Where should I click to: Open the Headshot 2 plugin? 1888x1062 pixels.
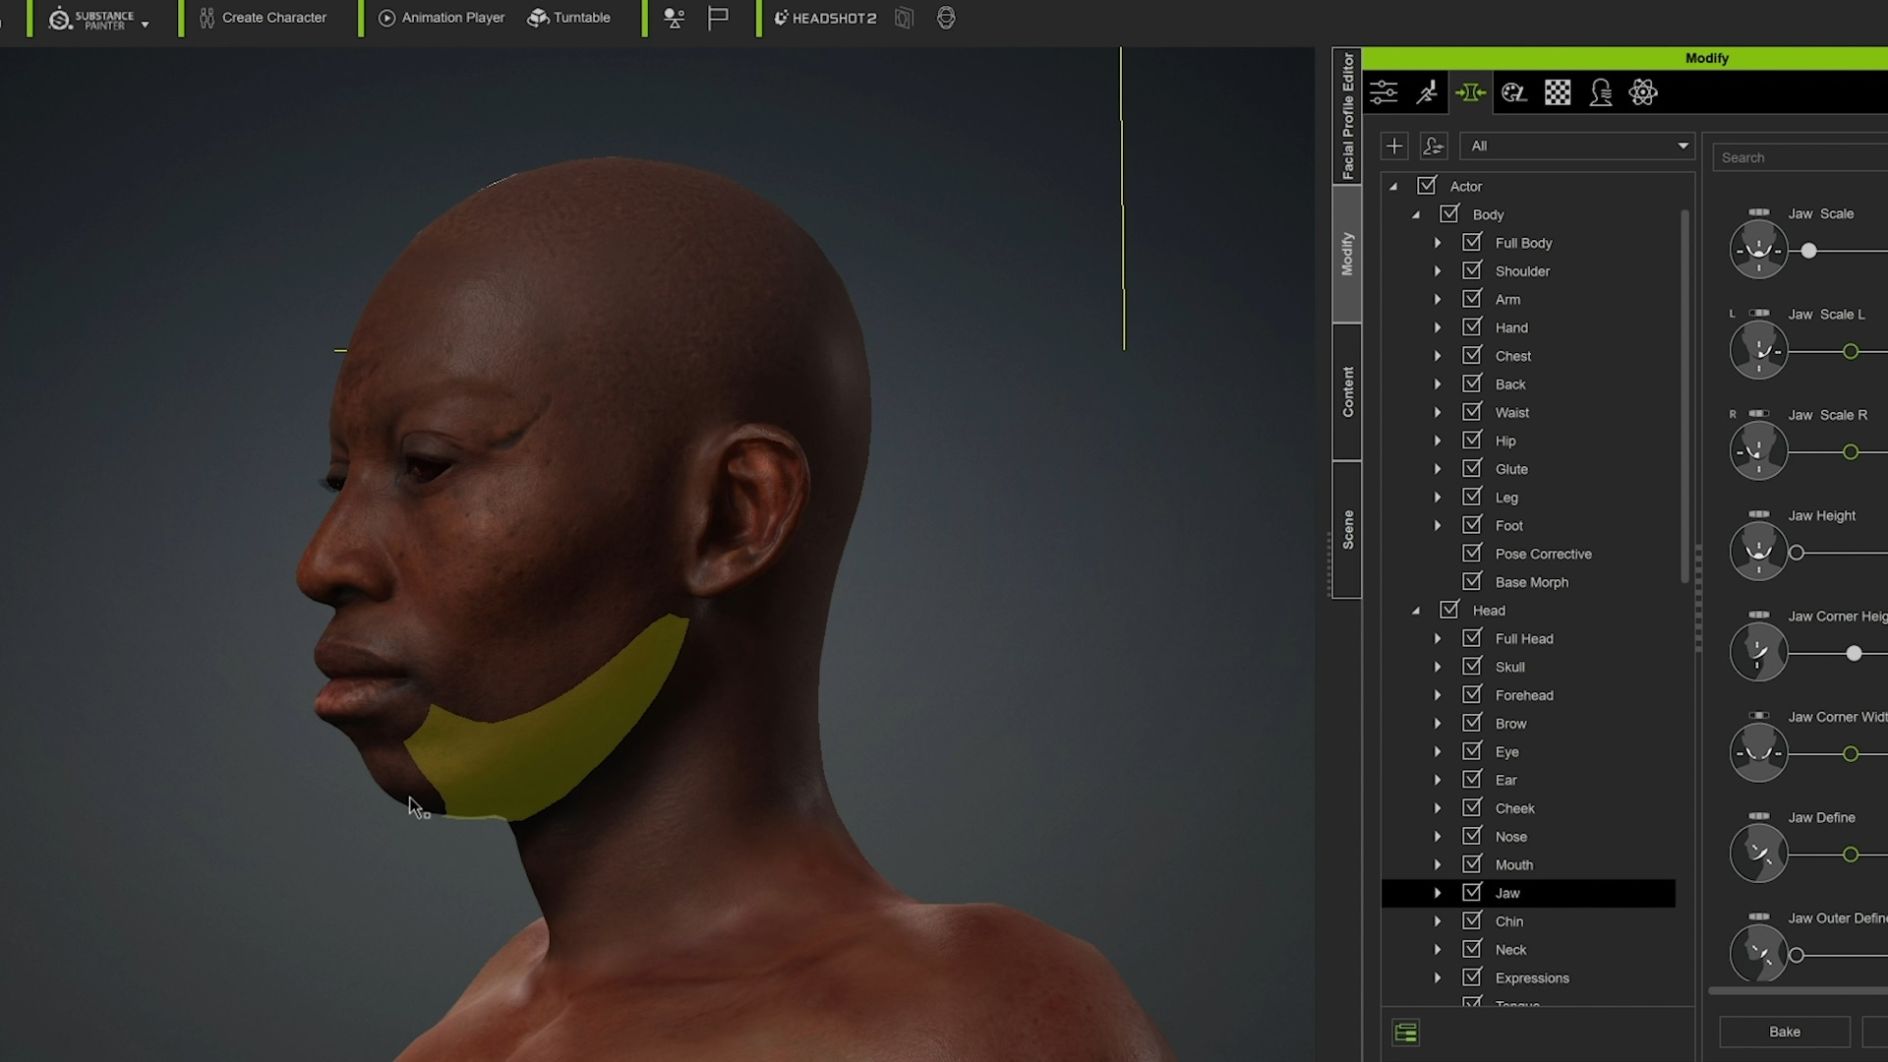point(823,17)
